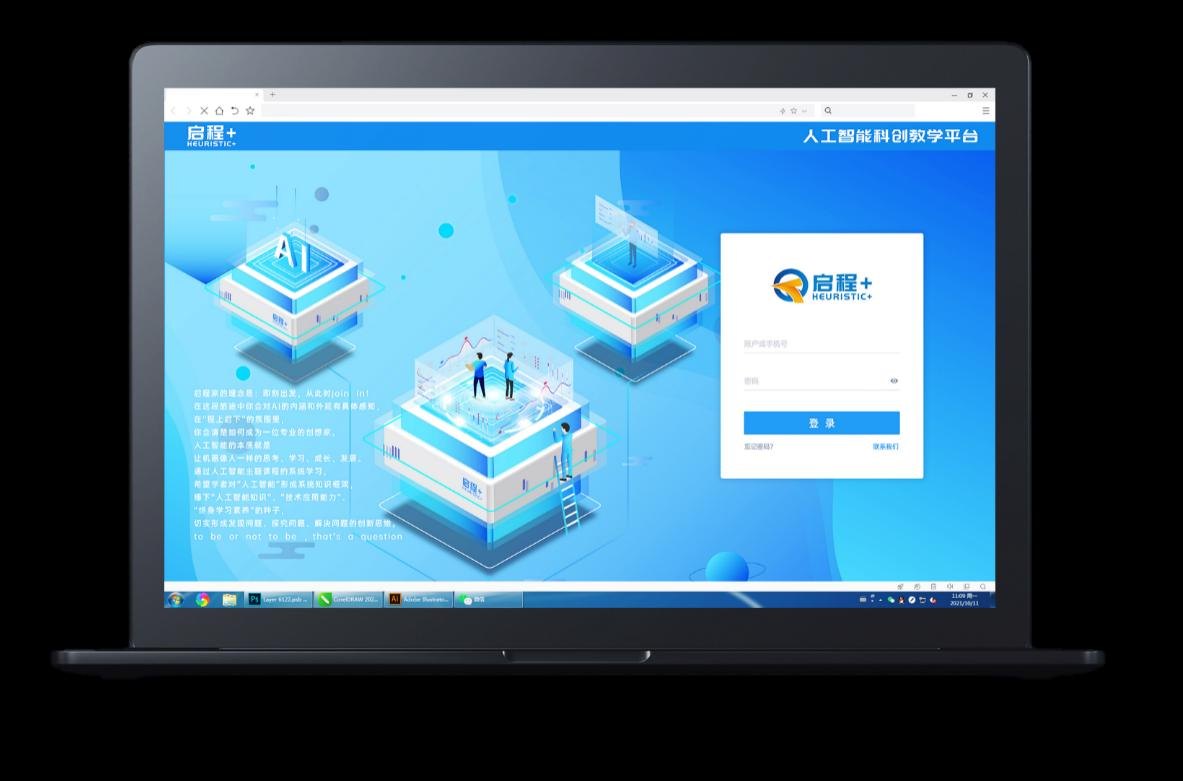Switch to the Photoshop taskbar window
The width and height of the screenshot is (1183, 781).
(279, 600)
